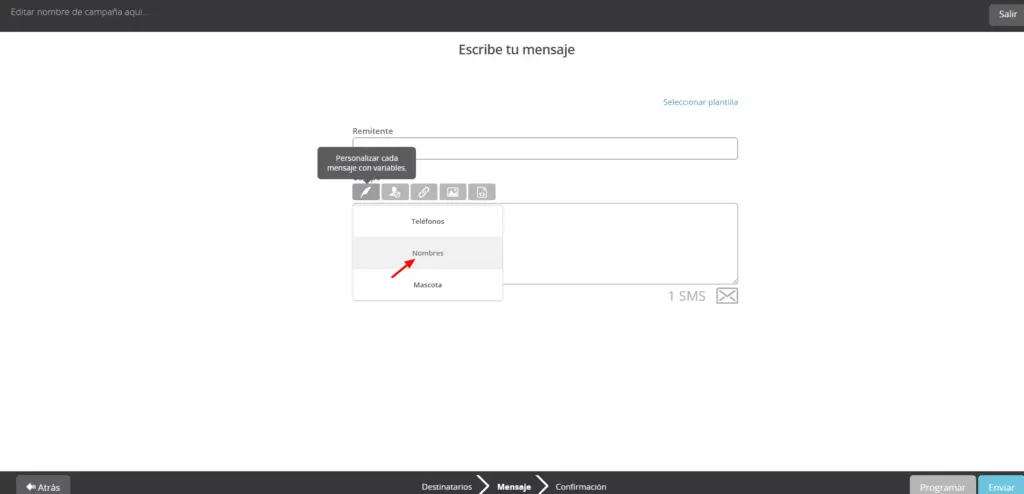Click into the Remitente input field
The width and height of the screenshot is (1024, 494).
click(x=545, y=149)
